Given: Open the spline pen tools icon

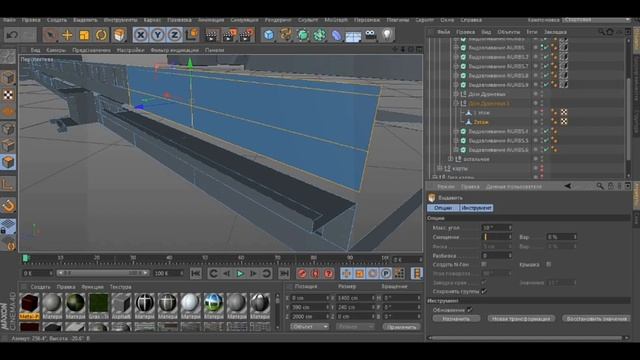Looking at the screenshot, I should (286, 35).
